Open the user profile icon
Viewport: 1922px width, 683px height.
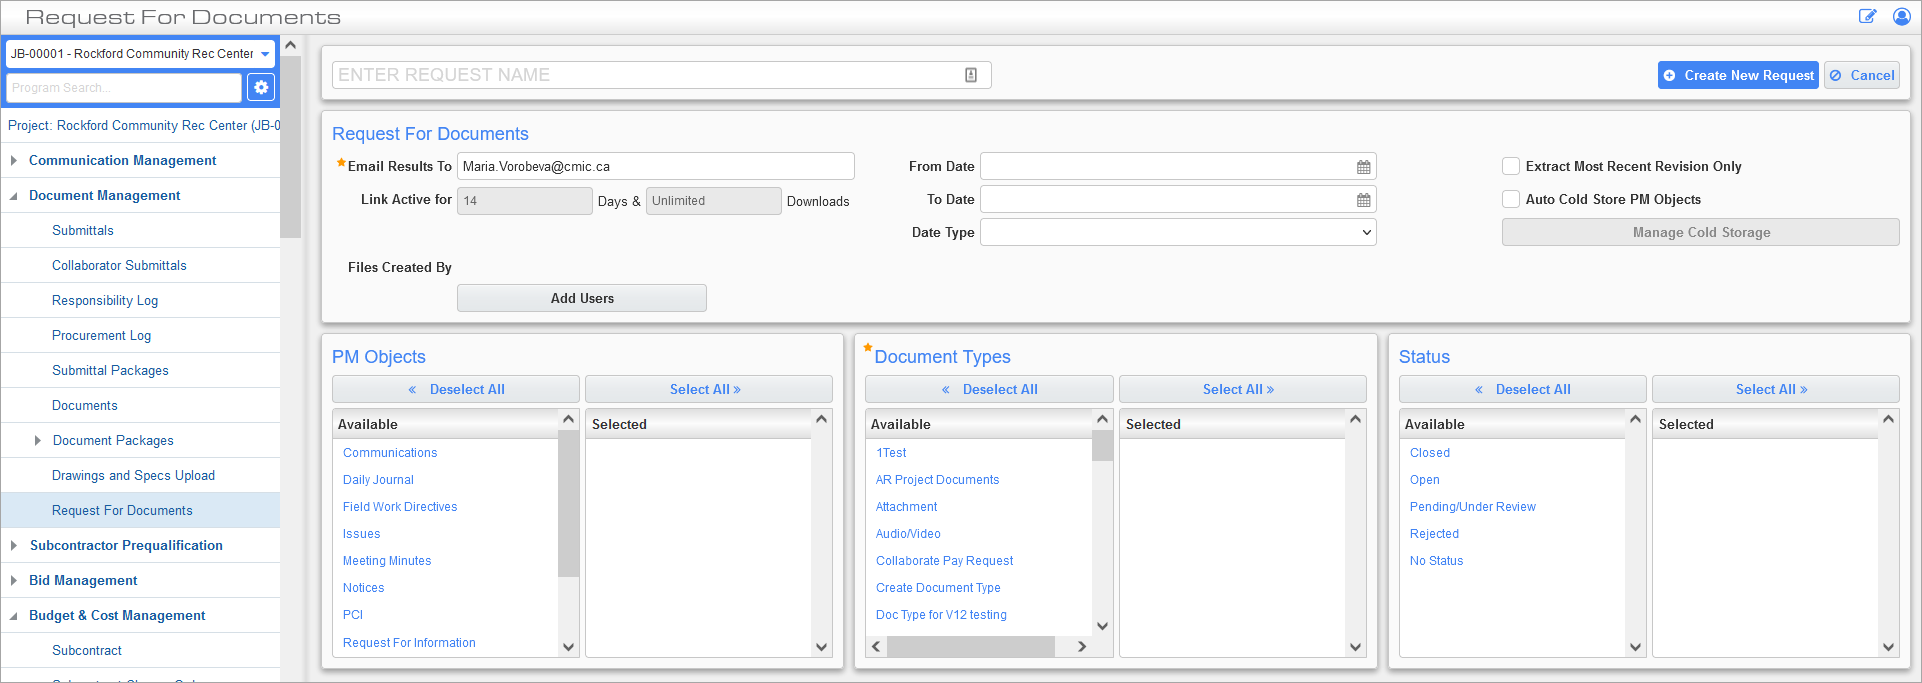click(1901, 16)
